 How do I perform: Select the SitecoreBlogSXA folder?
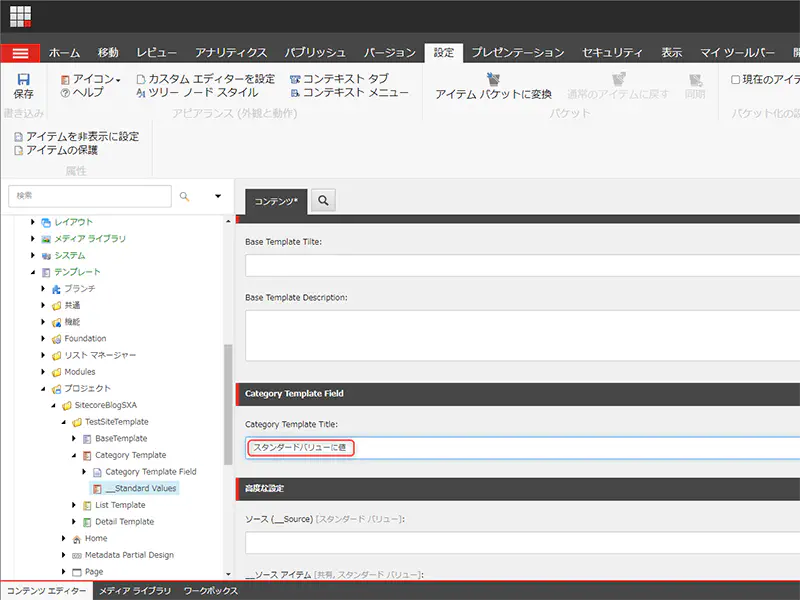pos(106,405)
